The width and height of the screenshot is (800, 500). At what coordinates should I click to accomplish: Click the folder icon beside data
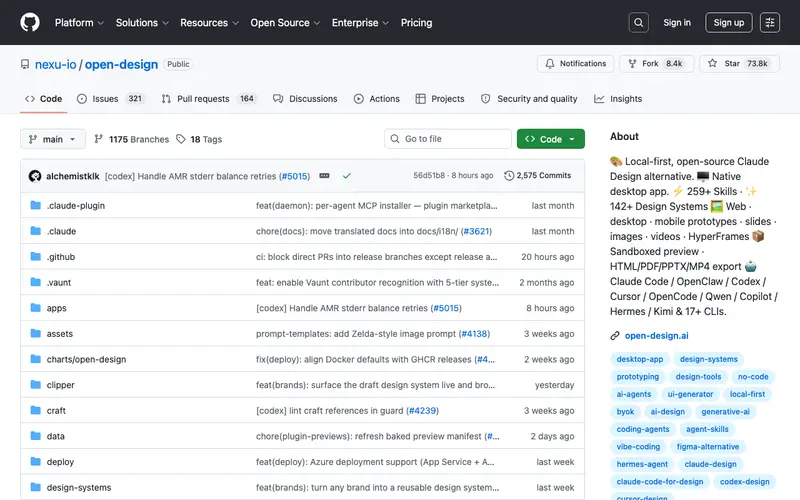click(x=36, y=436)
